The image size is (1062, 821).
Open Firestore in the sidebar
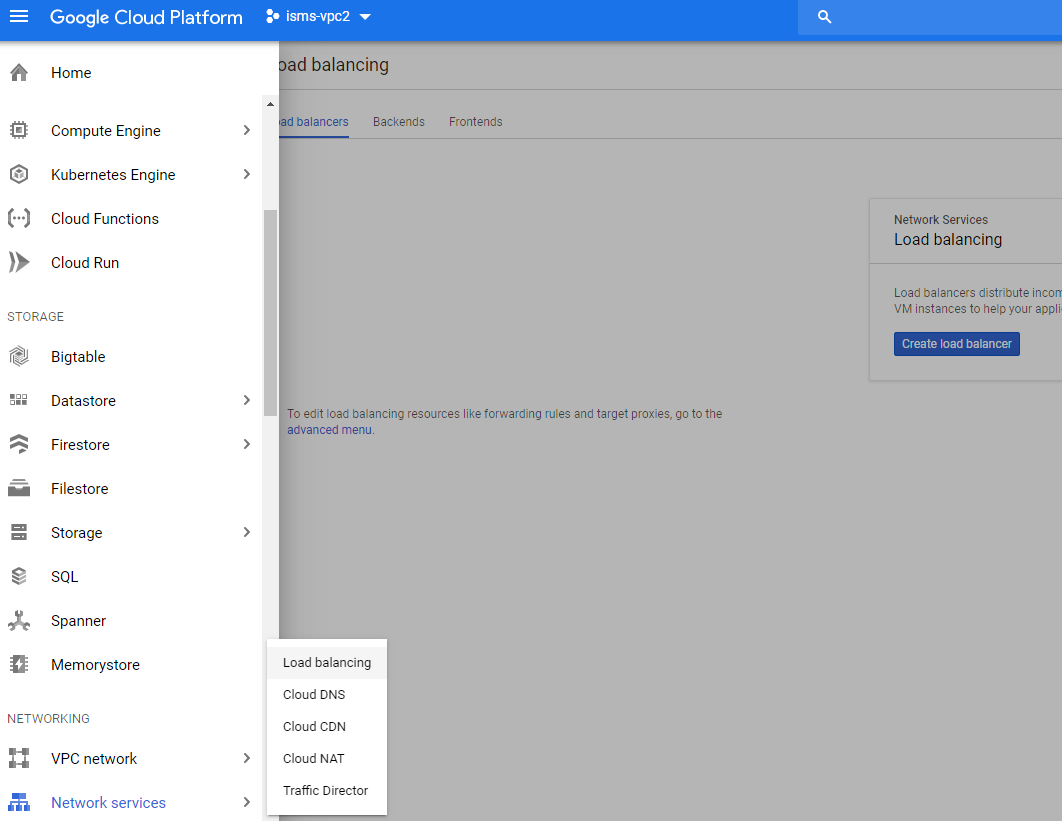[81, 444]
